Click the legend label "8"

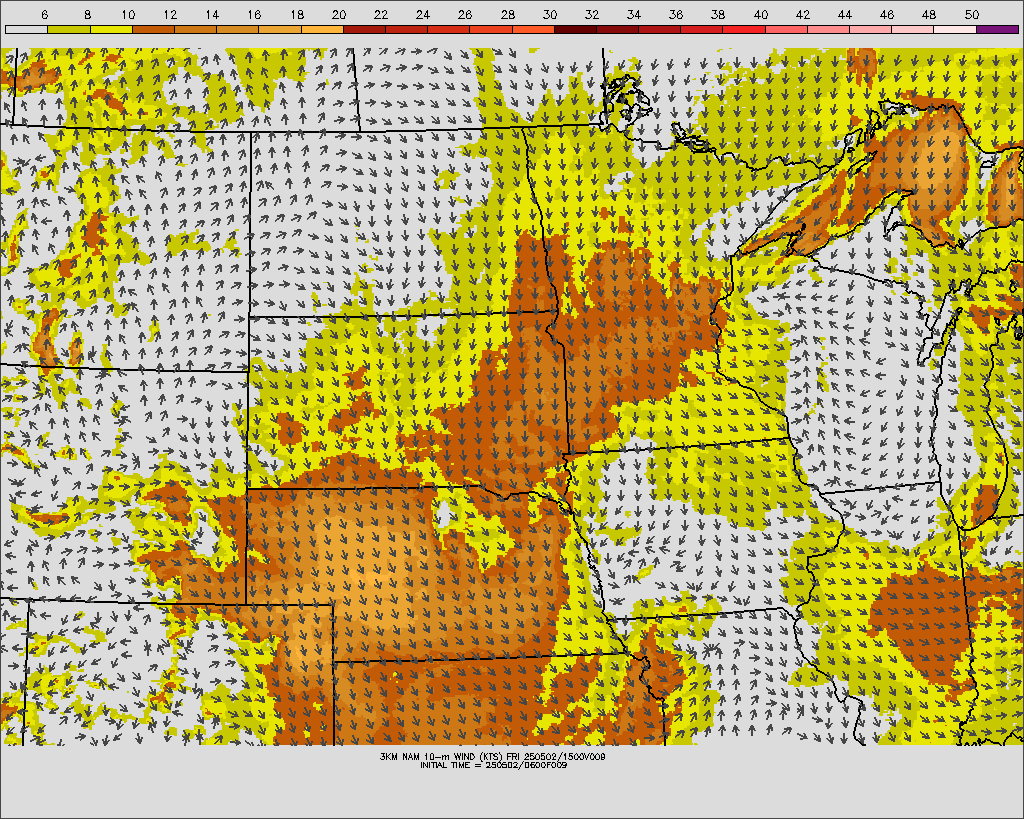(88, 14)
